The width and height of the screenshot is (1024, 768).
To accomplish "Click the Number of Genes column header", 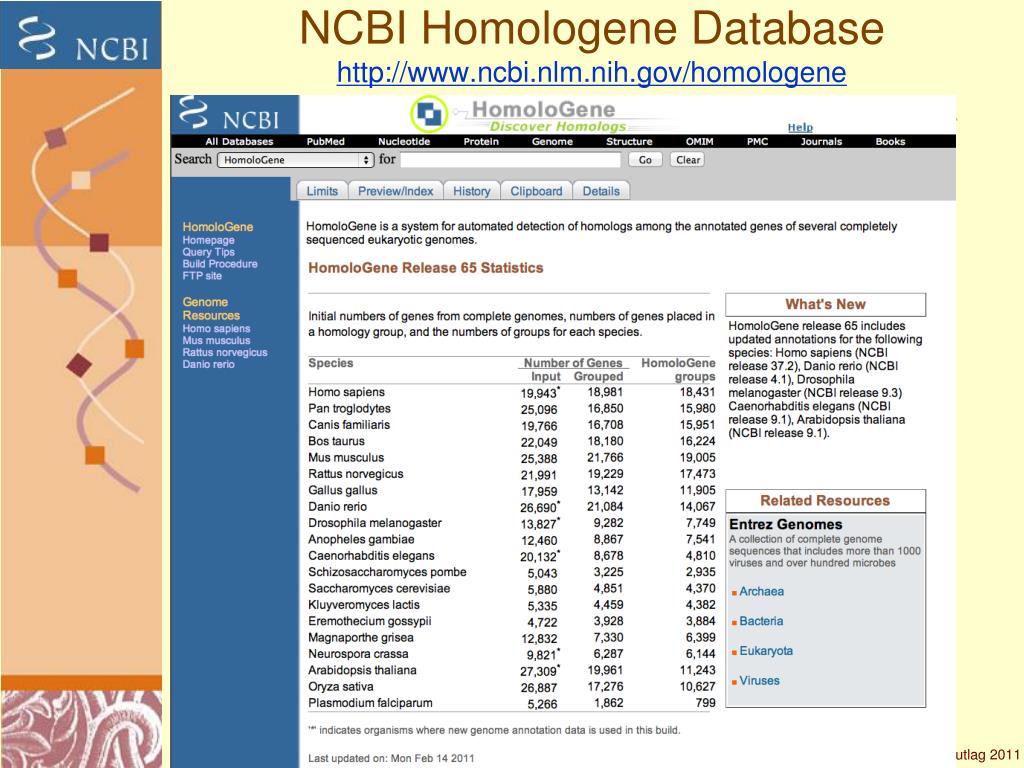I will pyautogui.click(x=573, y=363).
